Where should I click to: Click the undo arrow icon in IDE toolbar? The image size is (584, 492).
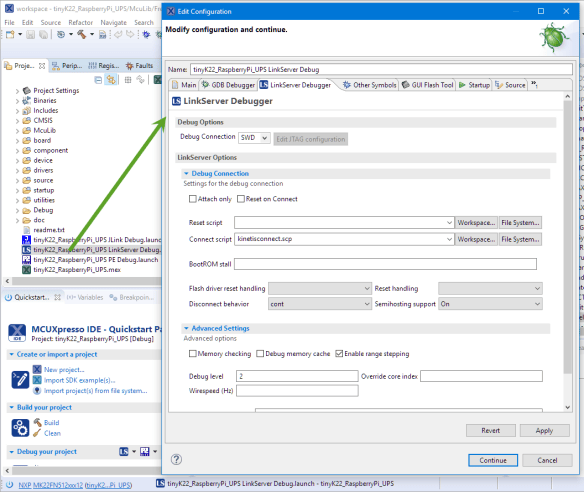click(x=118, y=35)
